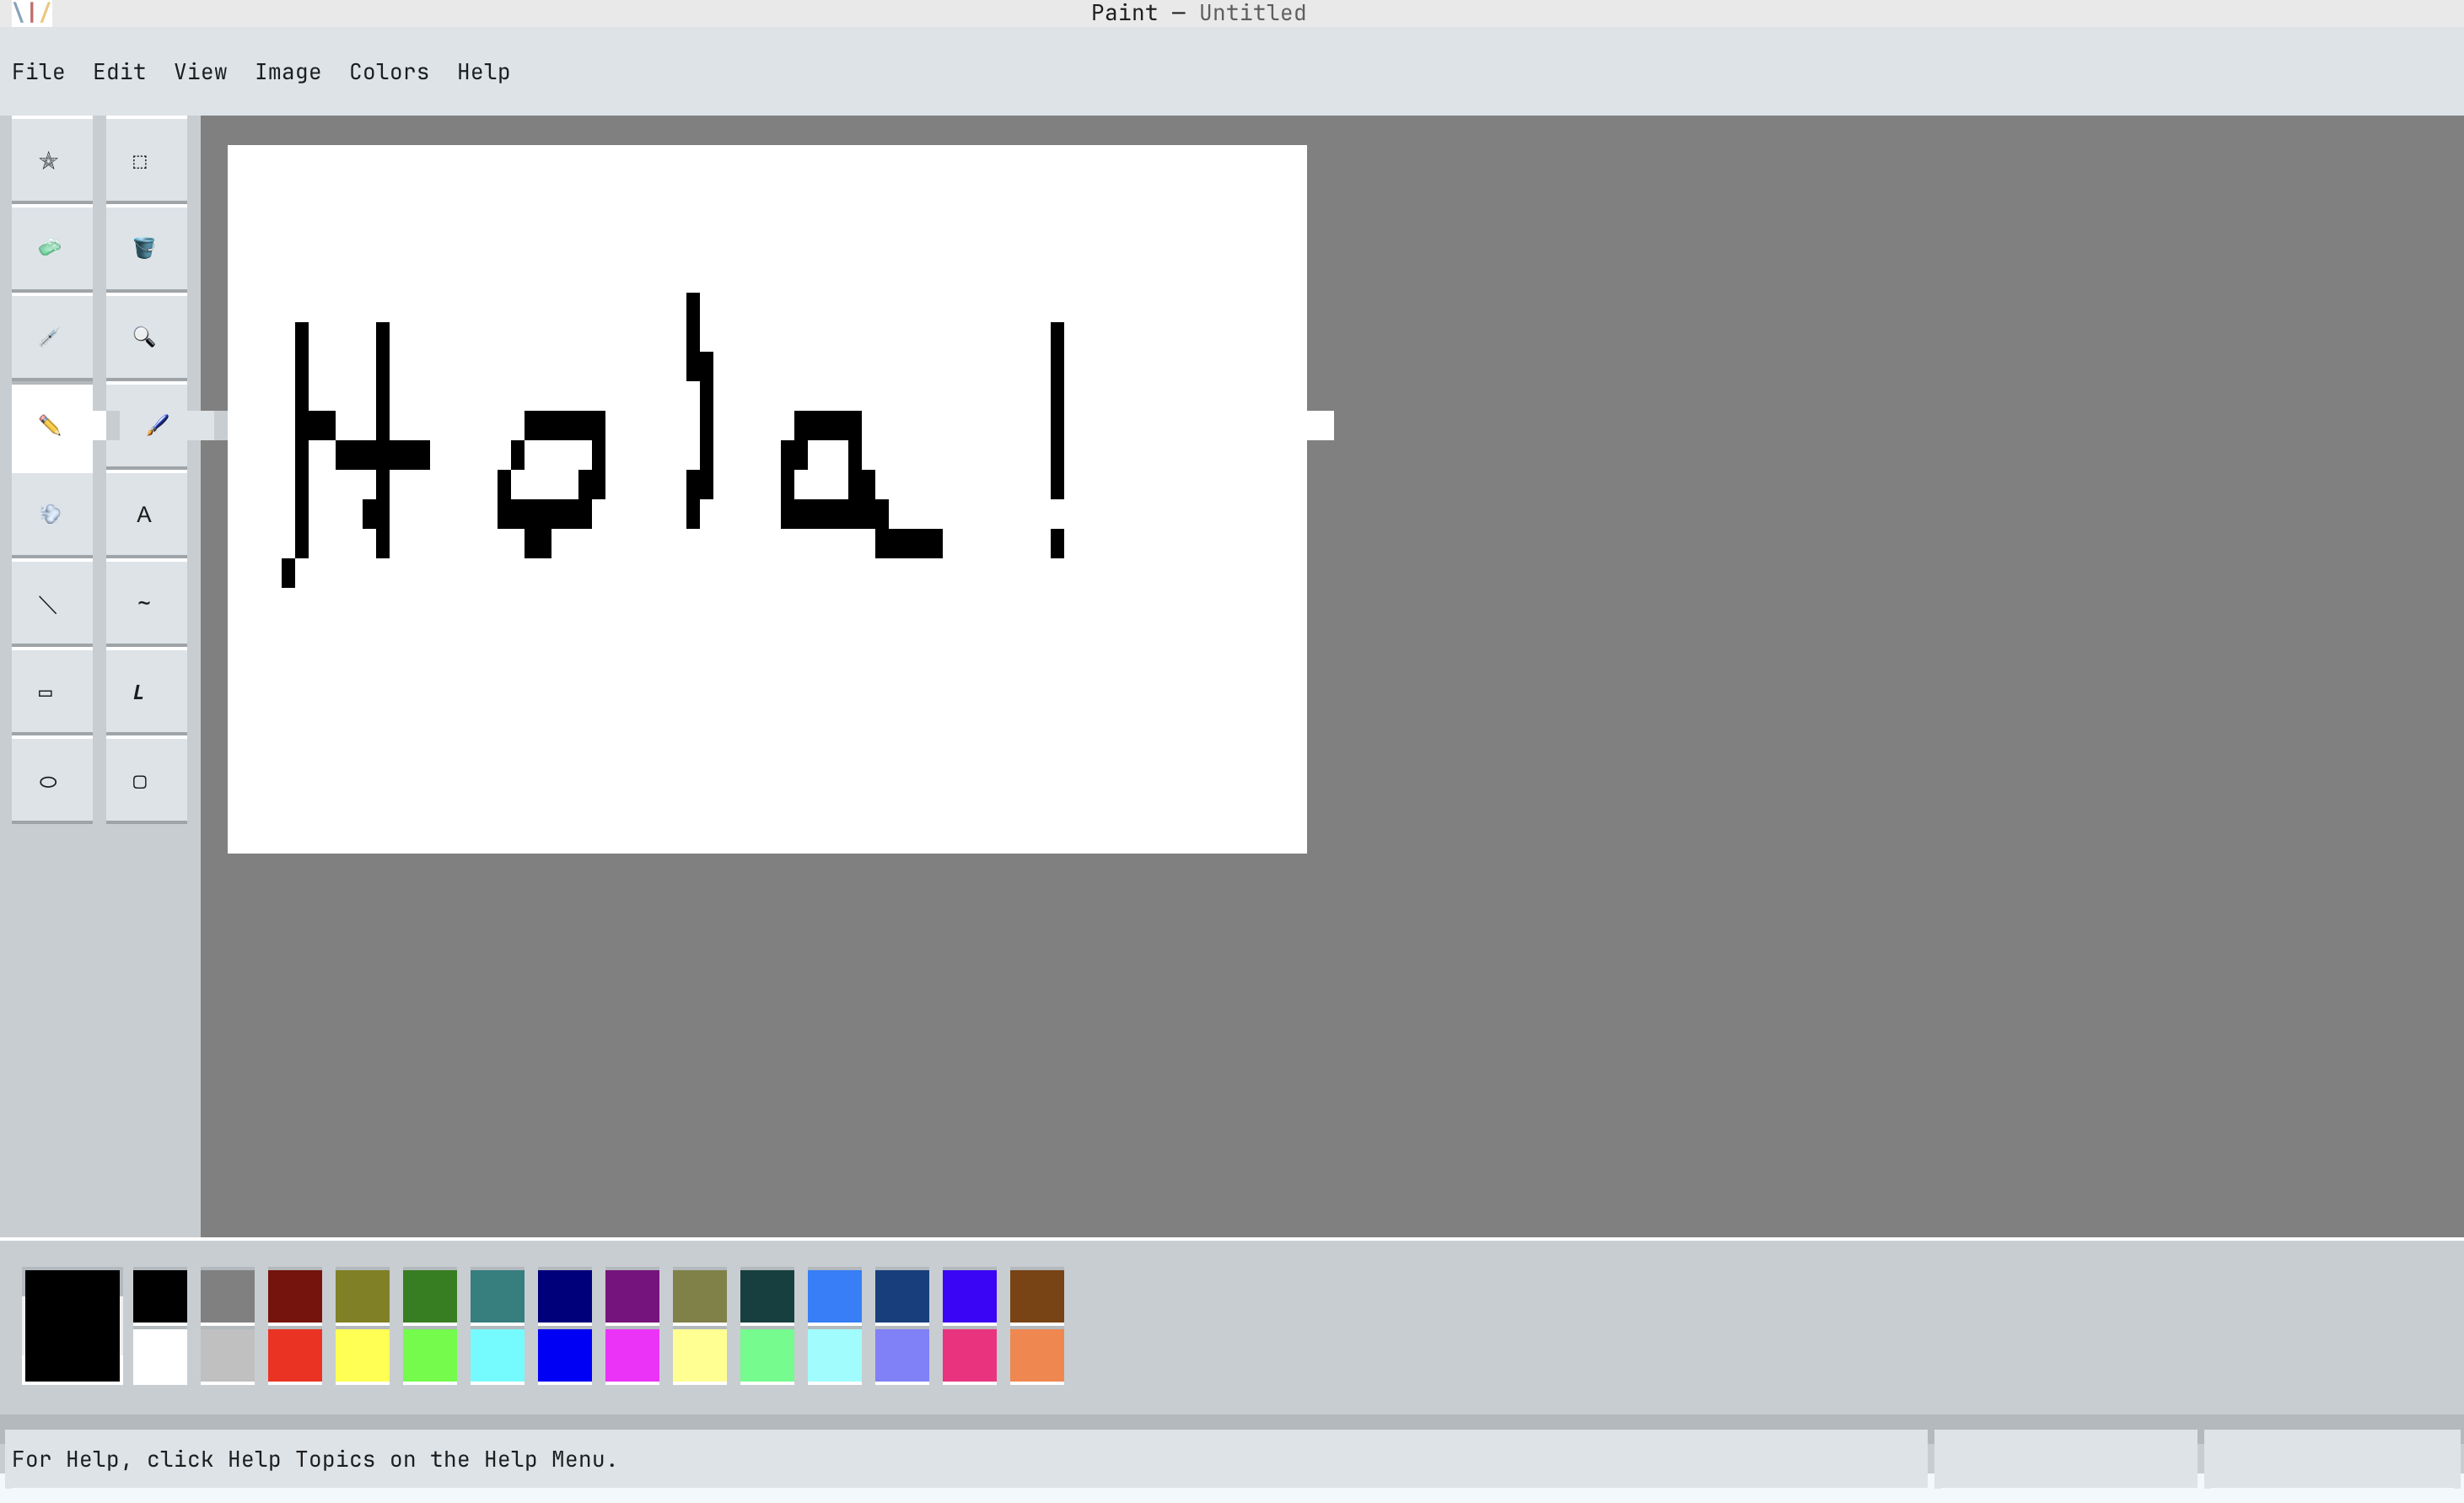Open the Image menu
The image size is (2464, 1503).
point(288,71)
